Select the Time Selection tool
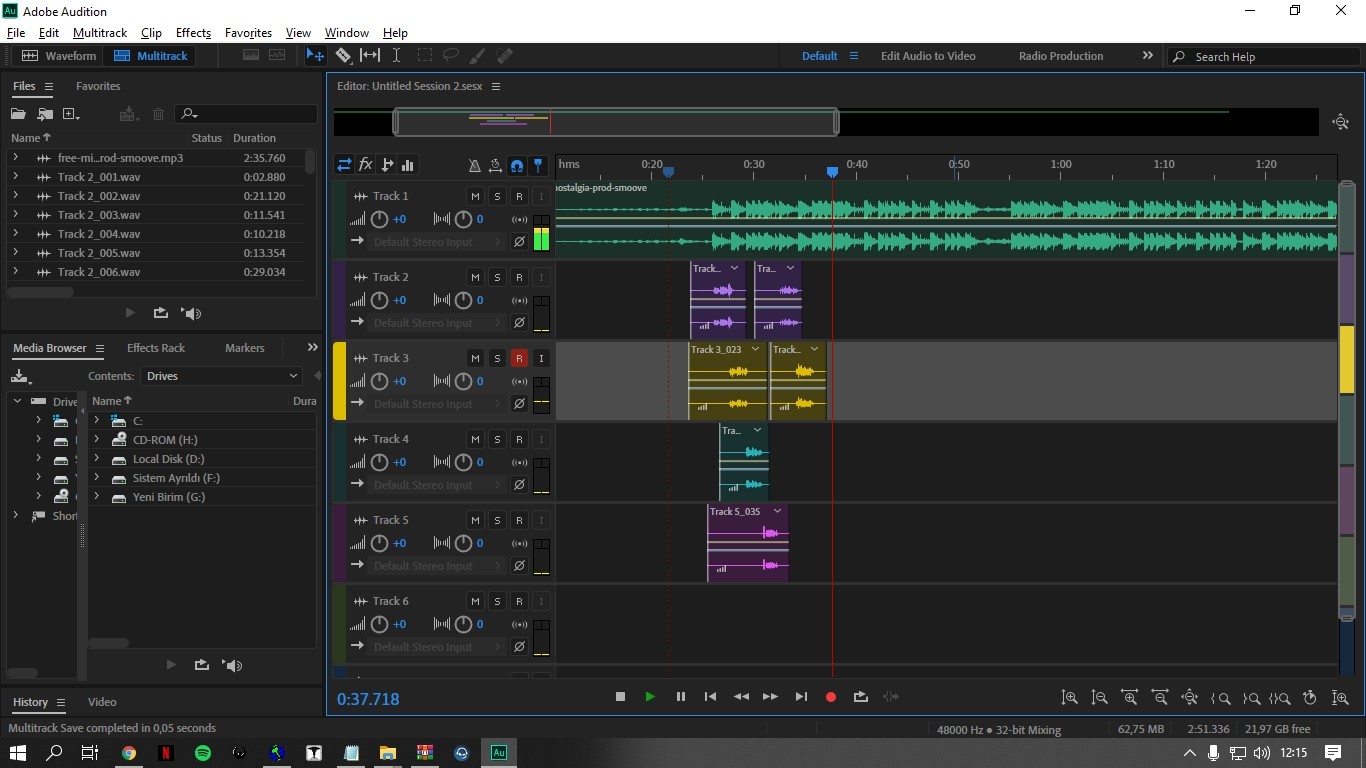Viewport: 1366px width, 768px height. tap(396, 56)
